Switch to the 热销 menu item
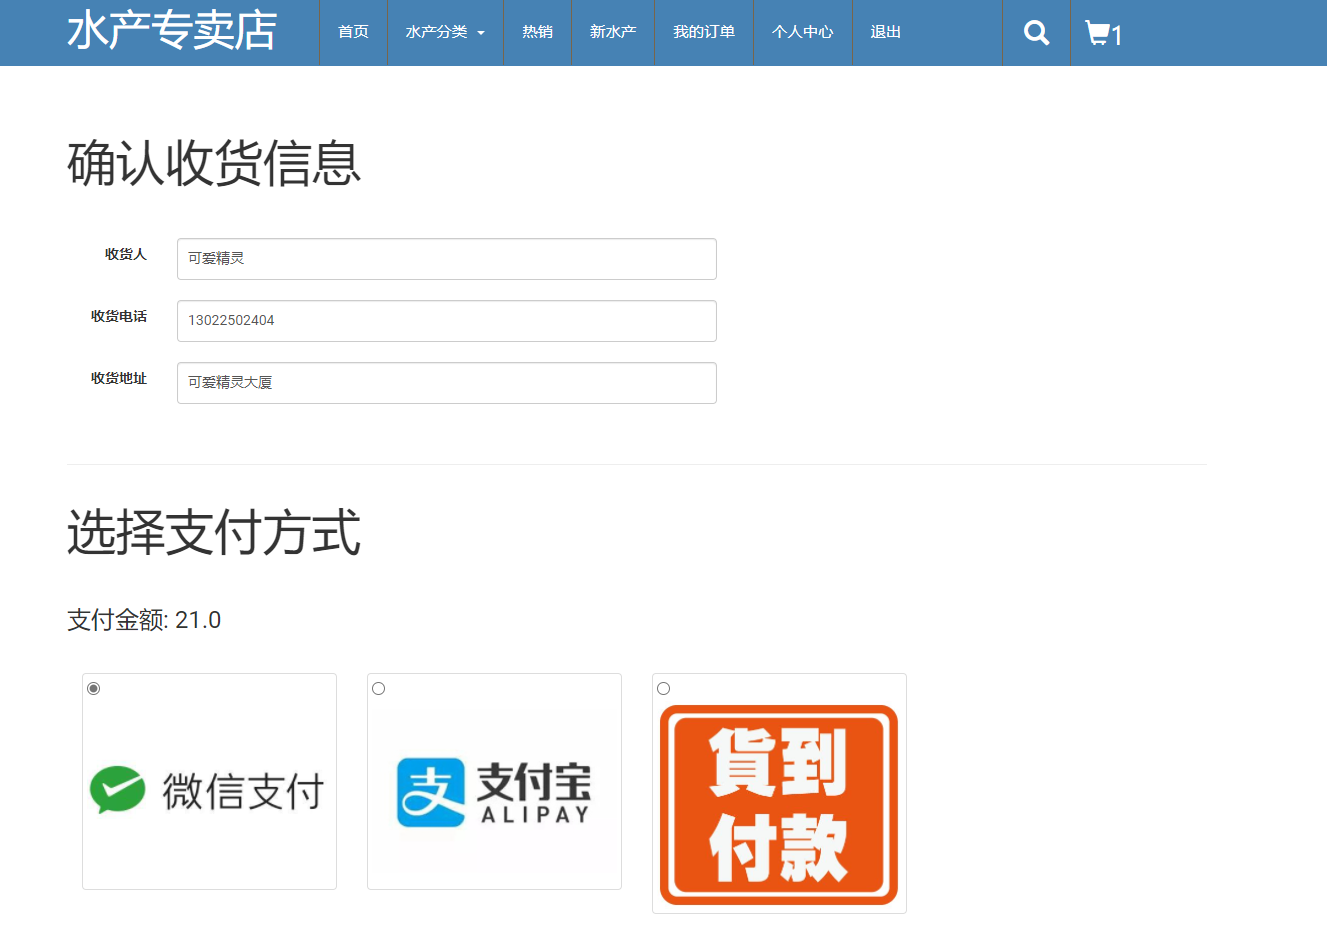The image size is (1327, 931). (536, 32)
